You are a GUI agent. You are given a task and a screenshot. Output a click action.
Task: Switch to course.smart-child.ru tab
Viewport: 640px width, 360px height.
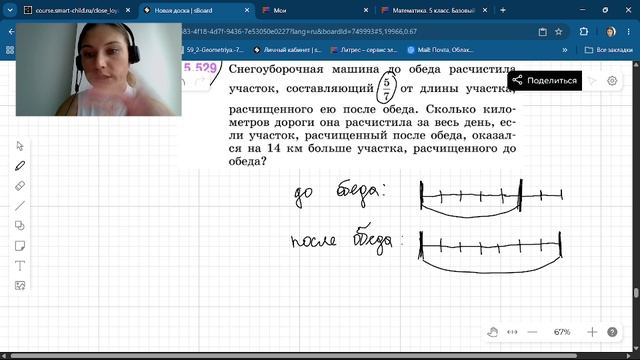78,10
